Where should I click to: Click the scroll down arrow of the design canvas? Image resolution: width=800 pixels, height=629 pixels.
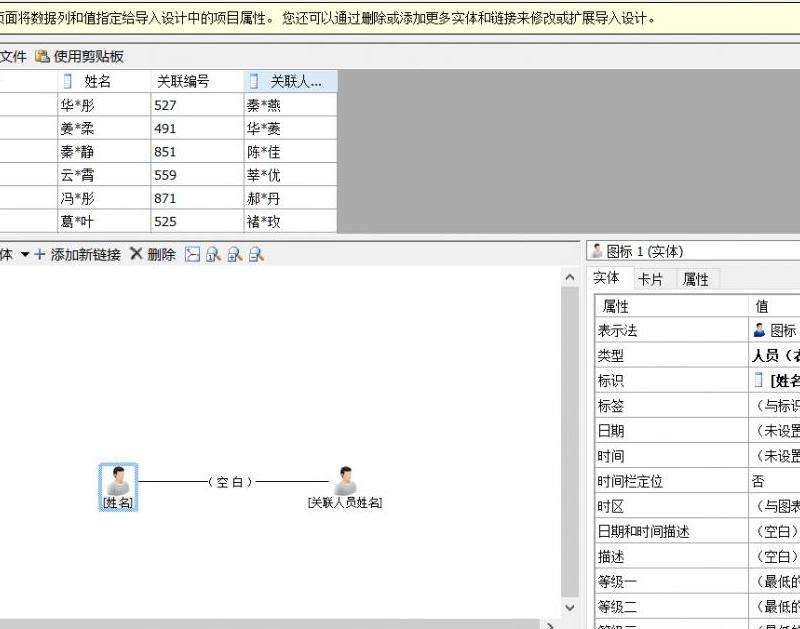point(570,607)
